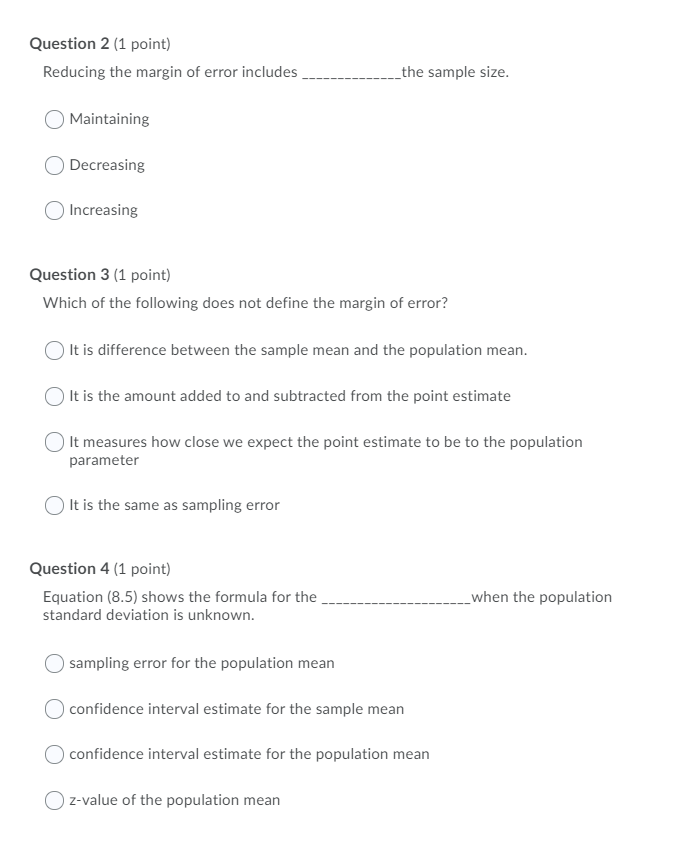Click the Decreasing label text
Image resolution: width=700 pixels, height=844 pixels.
[106, 165]
